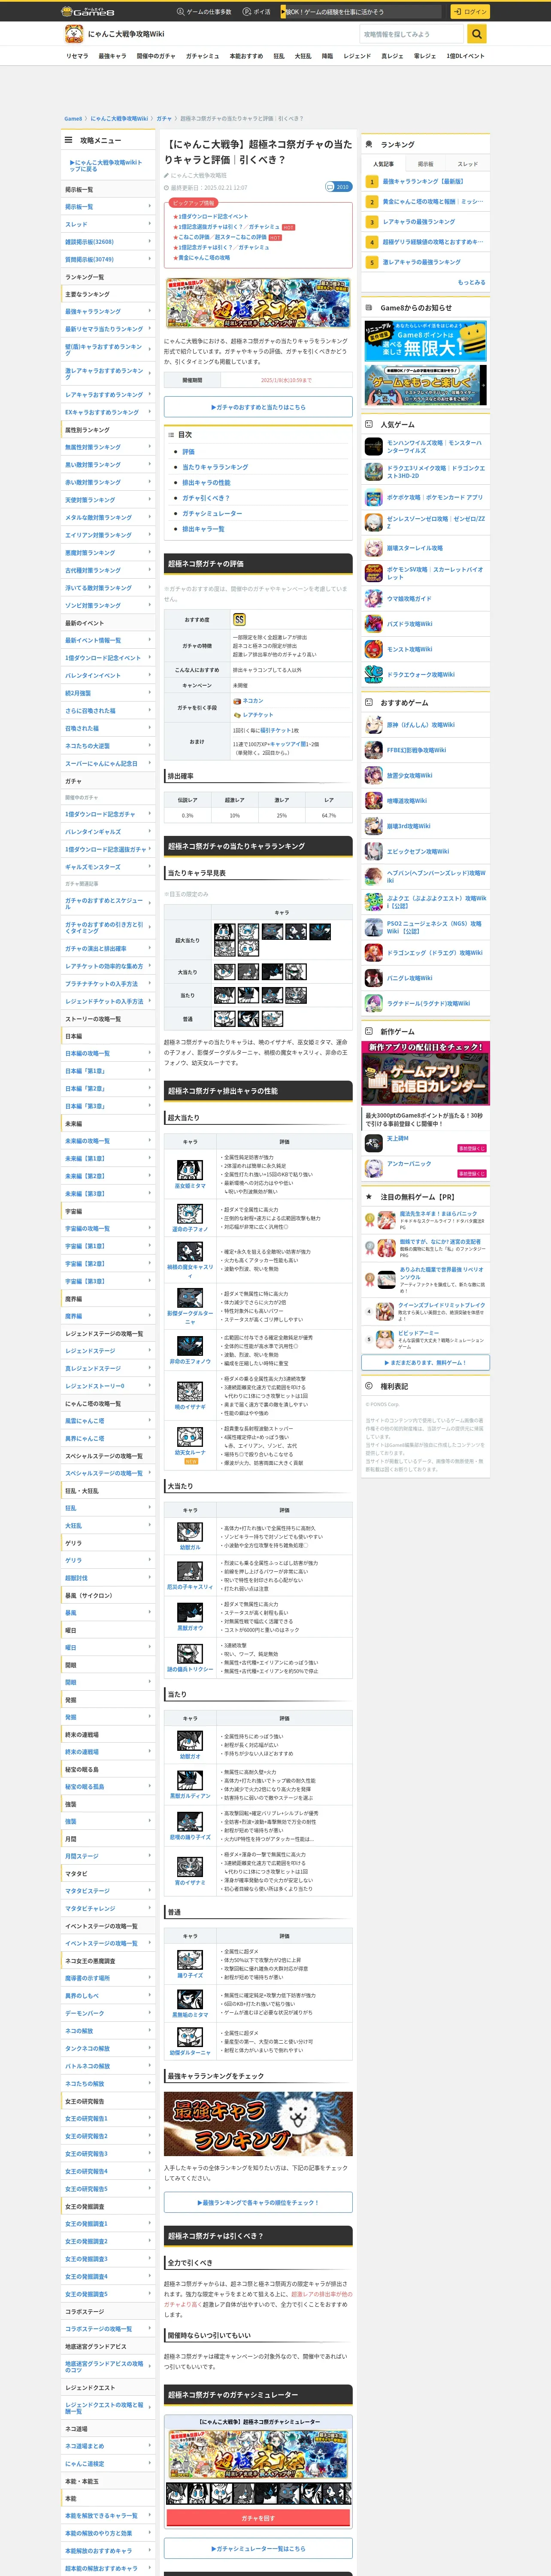
Task: Expand the スレッド row in the sidebar menu
Action: [x=108, y=224]
